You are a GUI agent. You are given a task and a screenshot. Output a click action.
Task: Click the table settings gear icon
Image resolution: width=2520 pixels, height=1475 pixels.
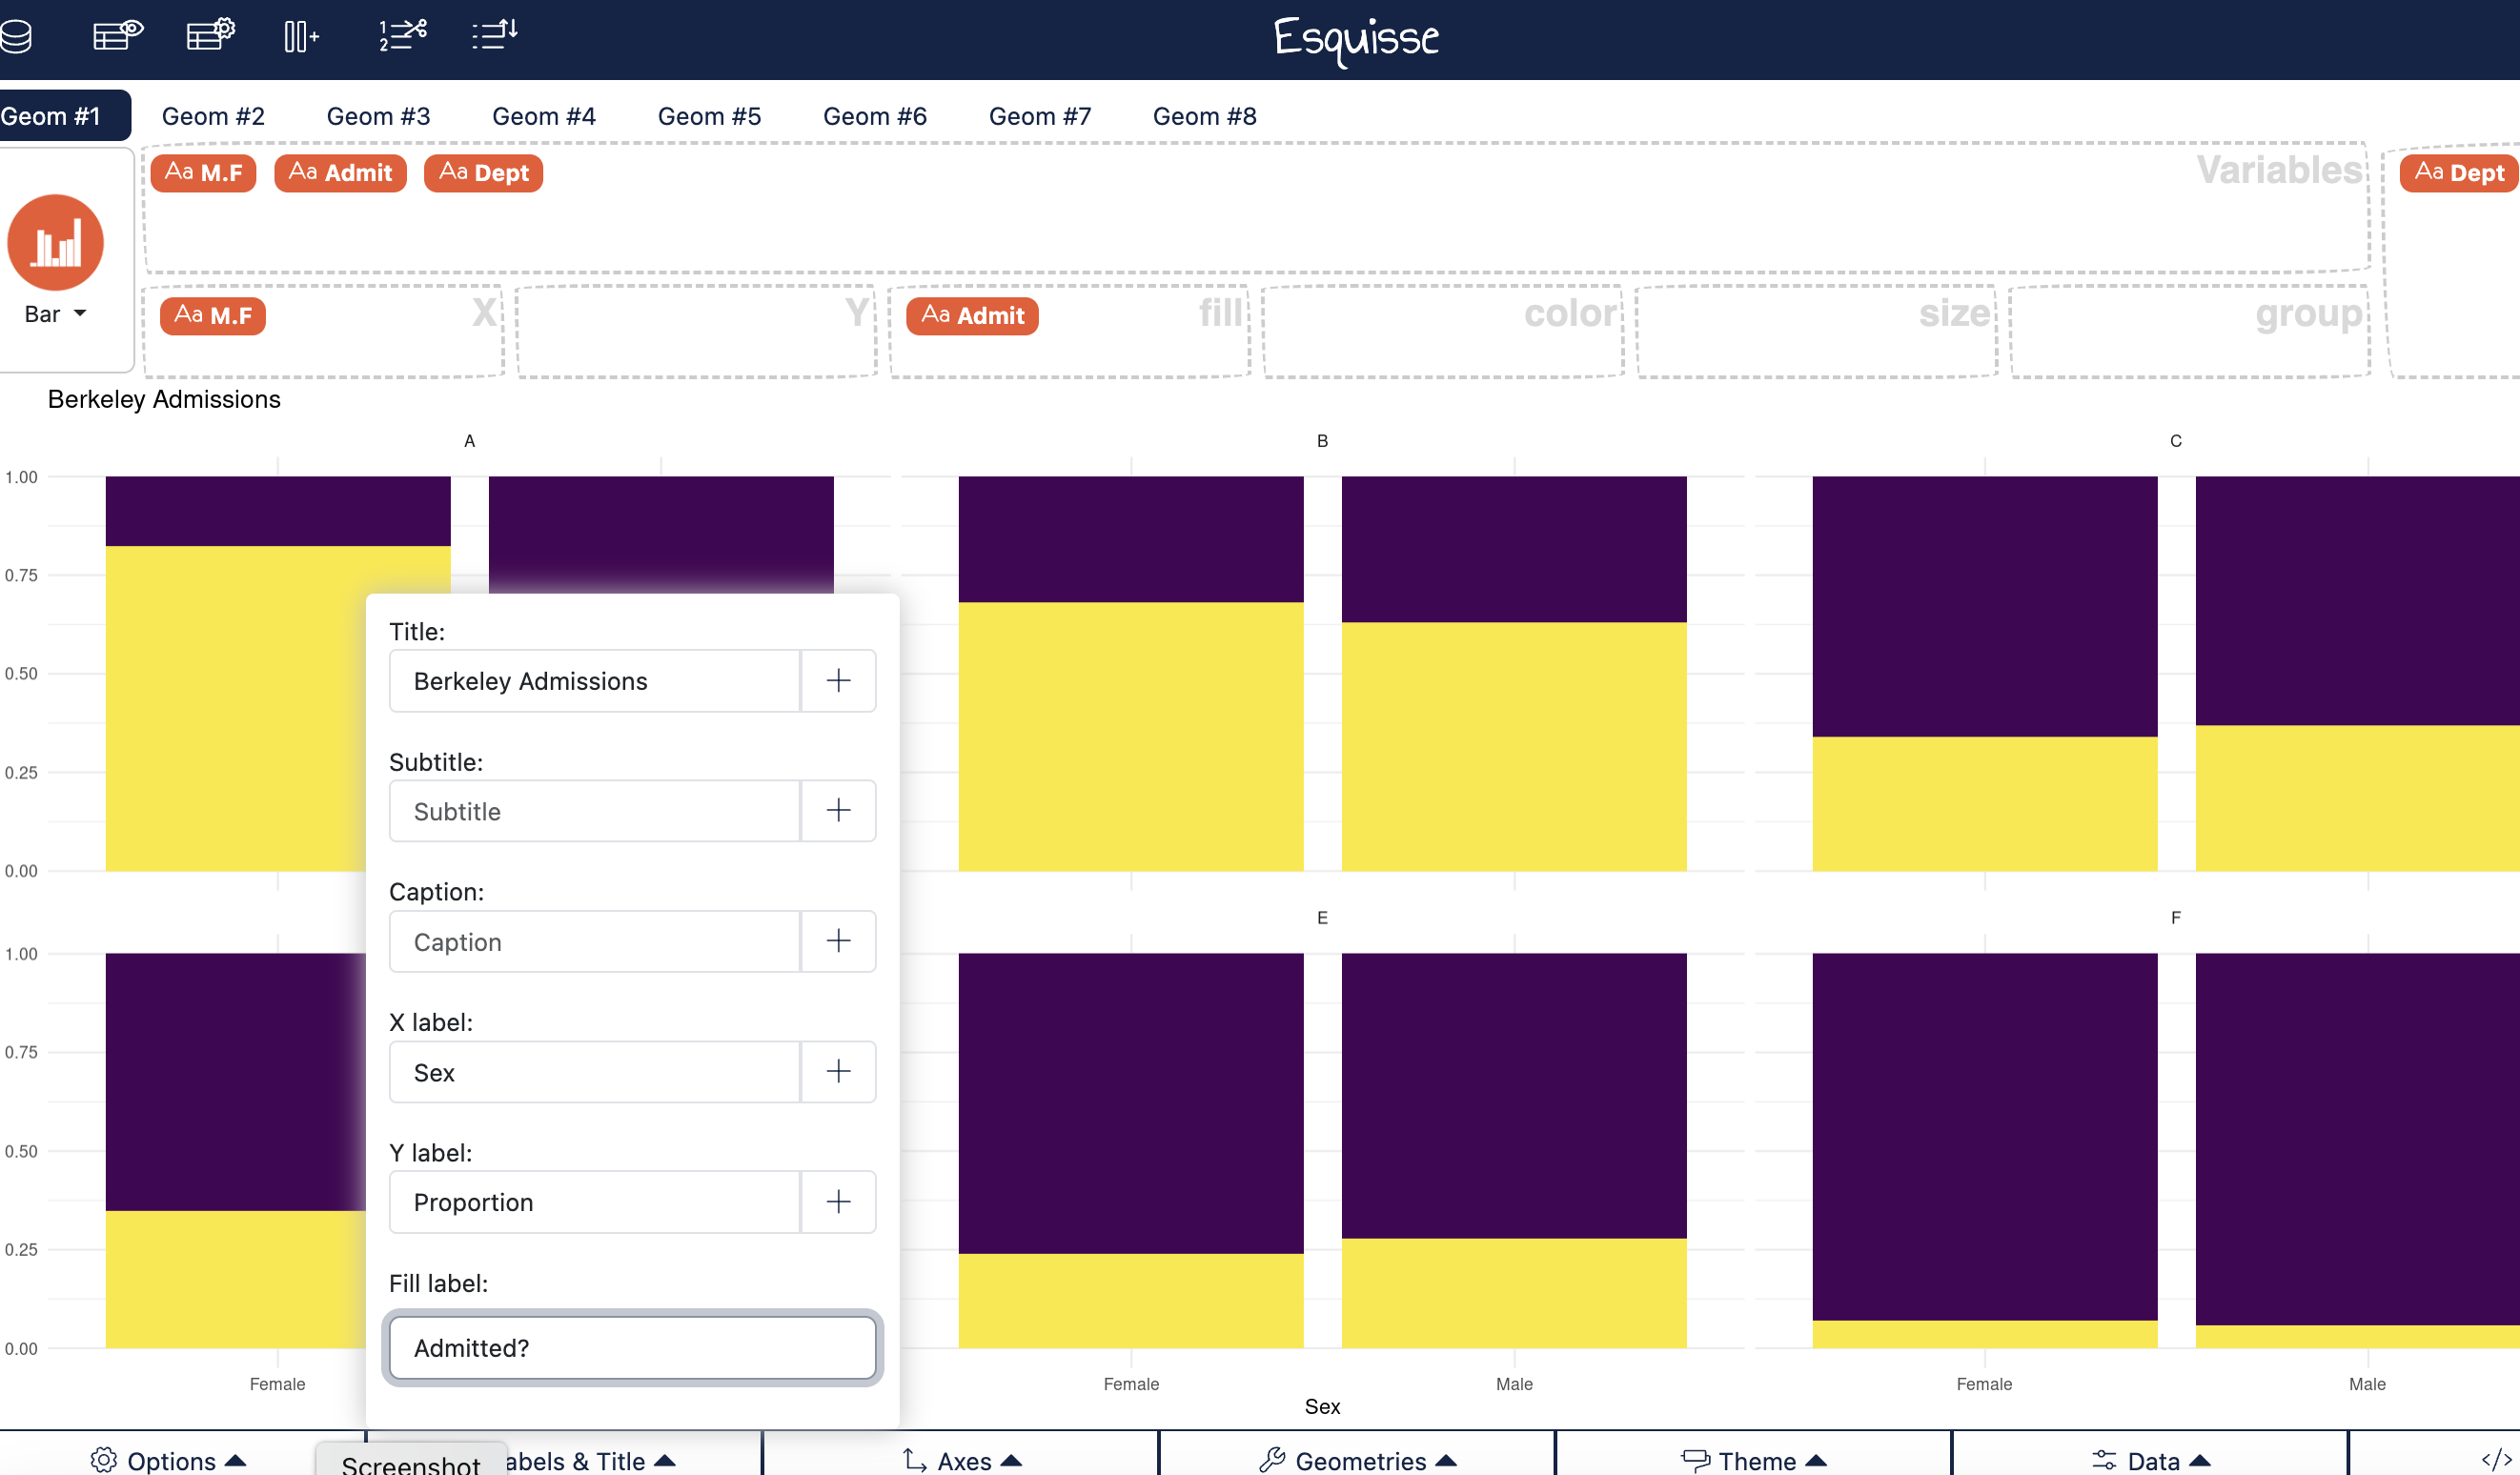[210, 35]
